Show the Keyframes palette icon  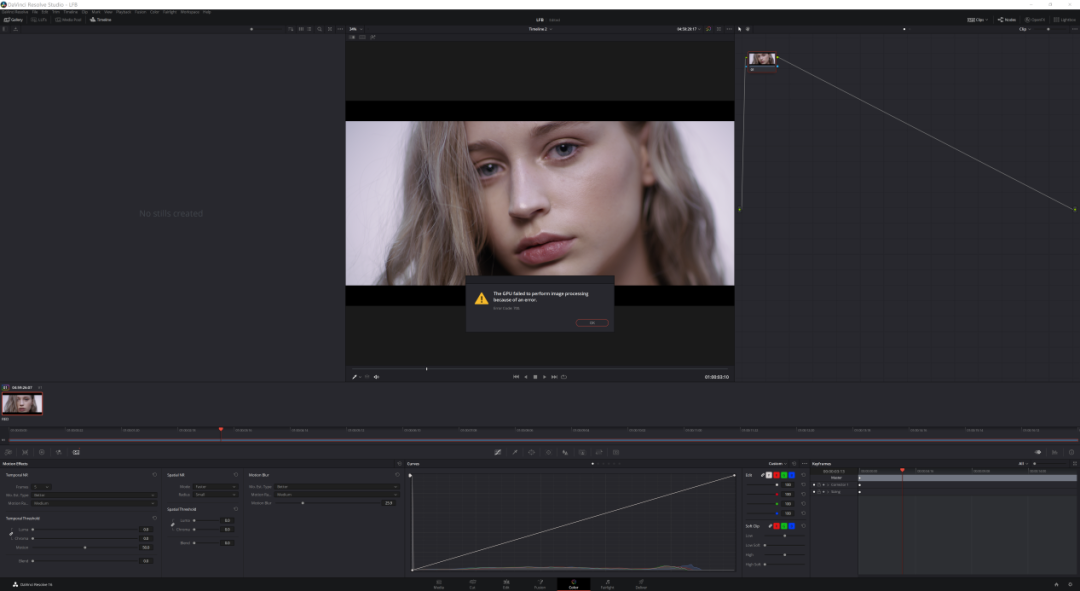[x=1037, y=453]
